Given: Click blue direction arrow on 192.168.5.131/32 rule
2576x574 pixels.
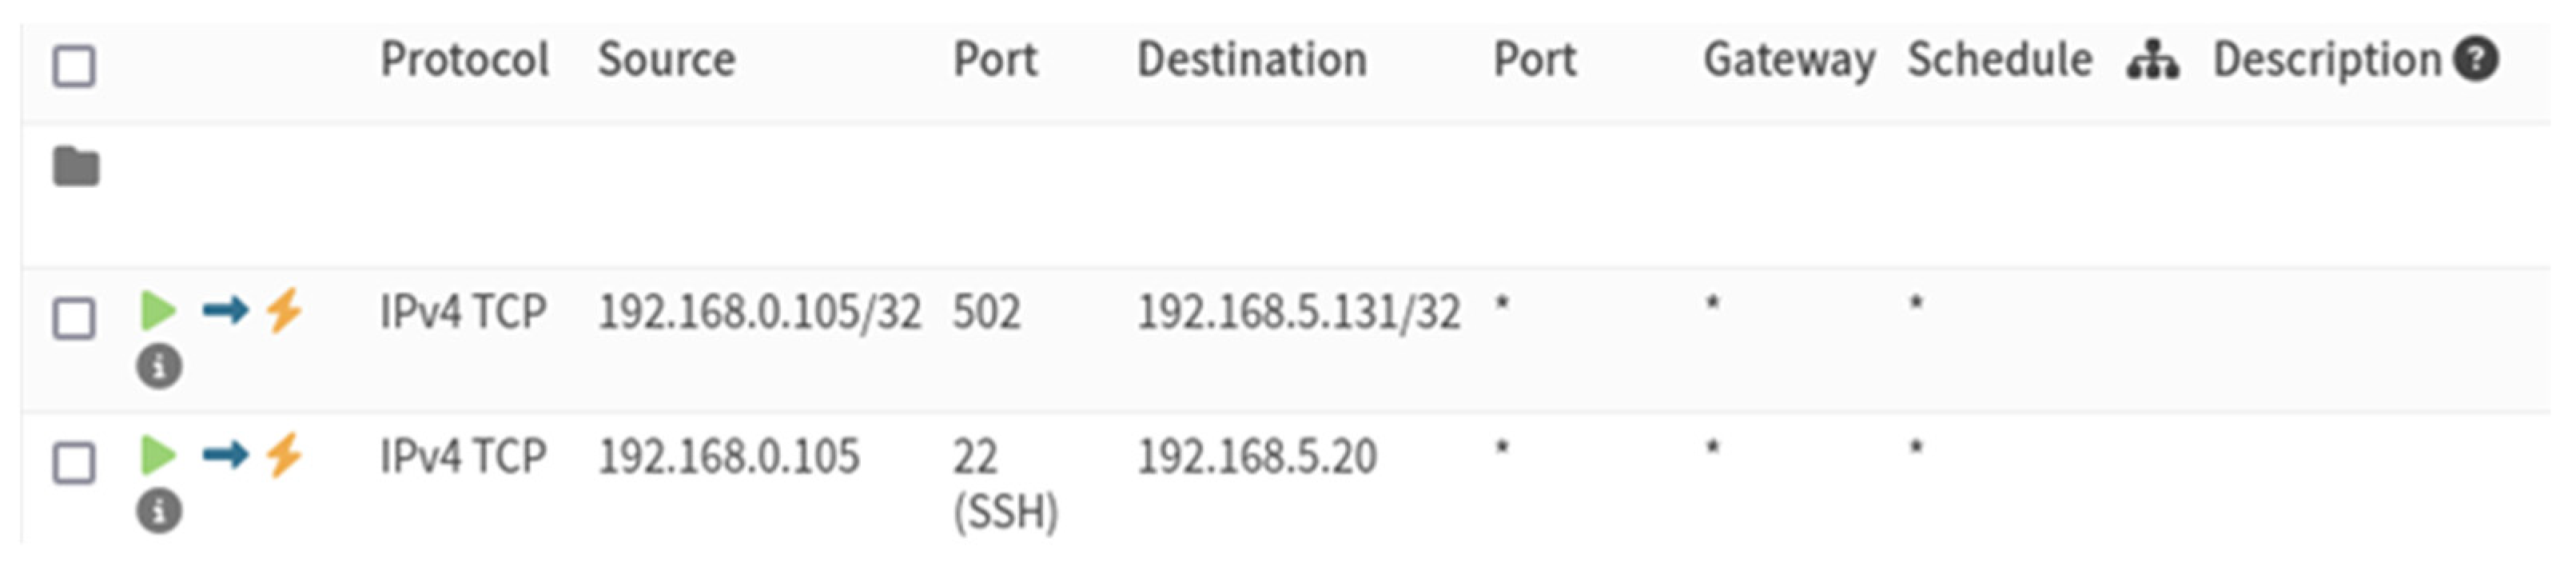Looking at the screenshot, I should pos(225,311).
